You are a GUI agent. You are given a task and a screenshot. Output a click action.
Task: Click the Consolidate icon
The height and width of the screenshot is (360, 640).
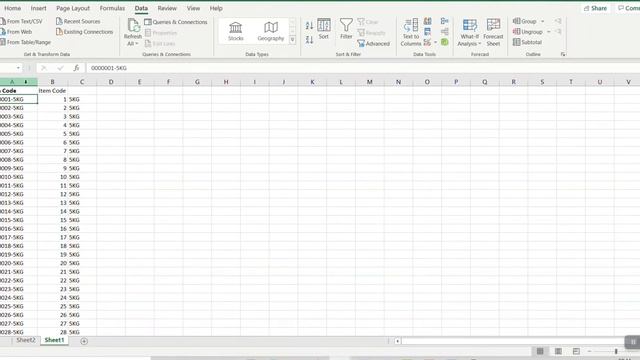444,21
